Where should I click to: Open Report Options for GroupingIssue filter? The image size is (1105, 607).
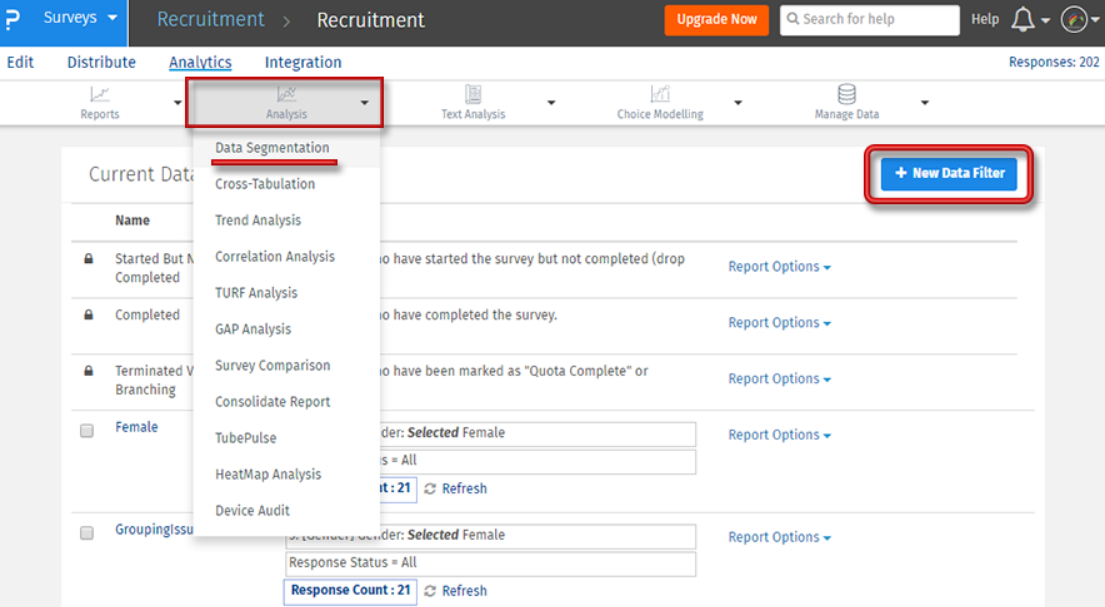779,537
